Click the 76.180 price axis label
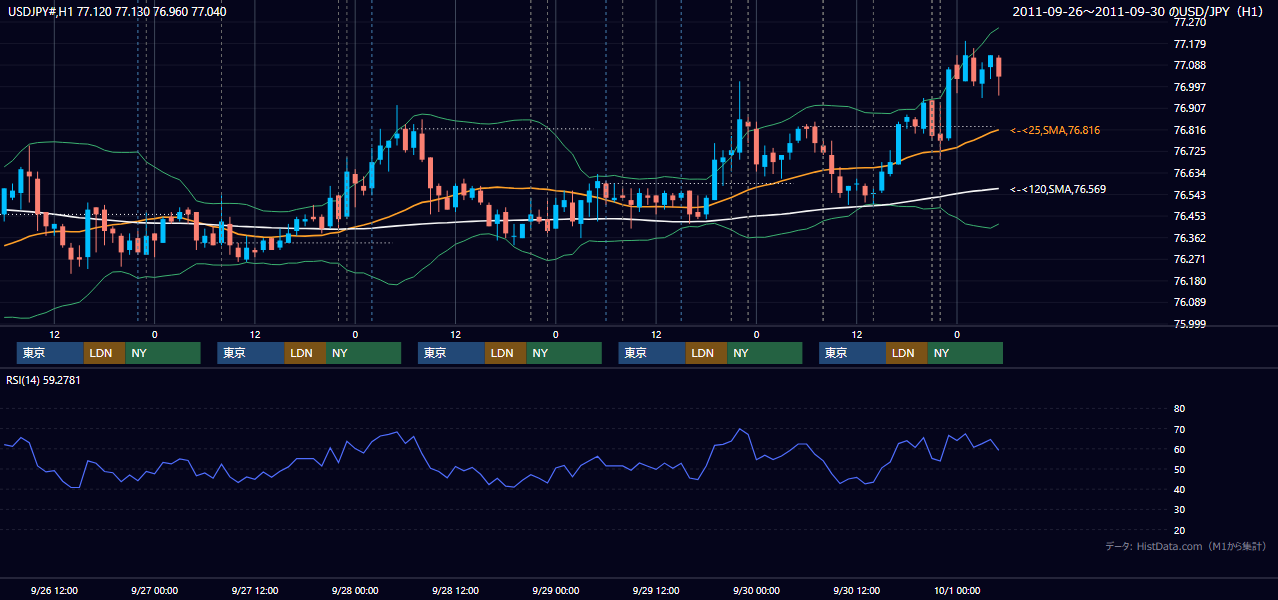Screen dimensions: 1278x600 click(1189, 281)
